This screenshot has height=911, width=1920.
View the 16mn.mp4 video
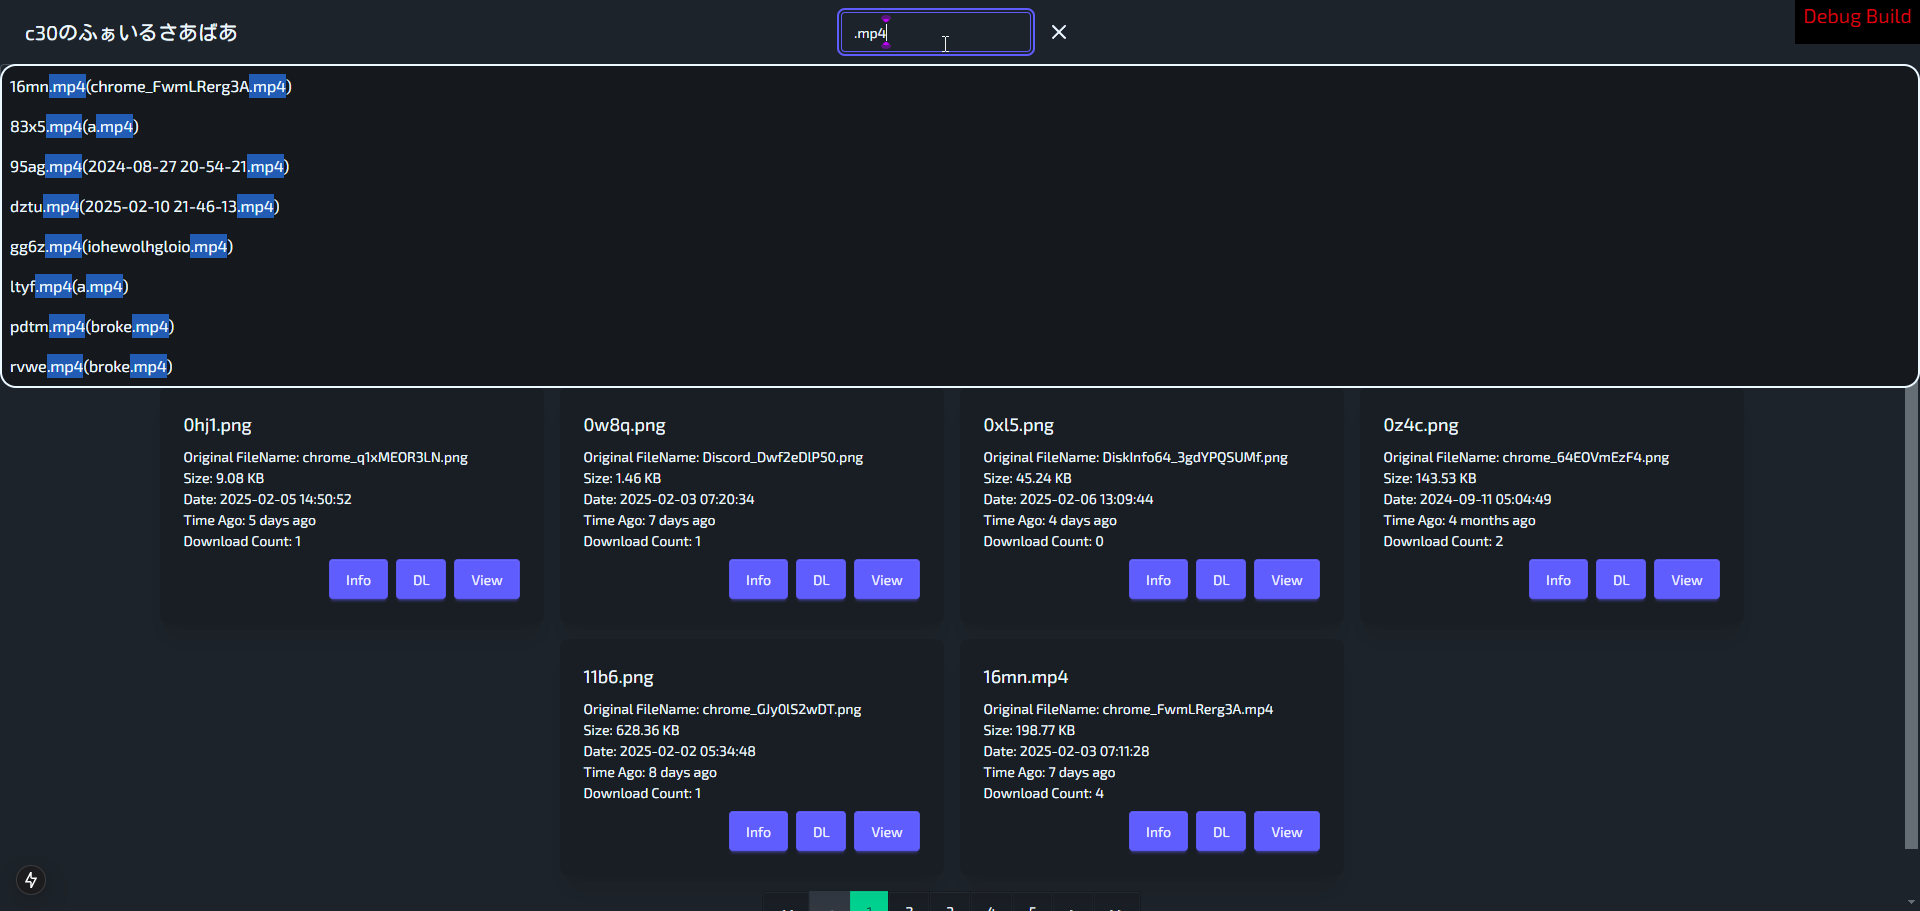click(1286, 832)
